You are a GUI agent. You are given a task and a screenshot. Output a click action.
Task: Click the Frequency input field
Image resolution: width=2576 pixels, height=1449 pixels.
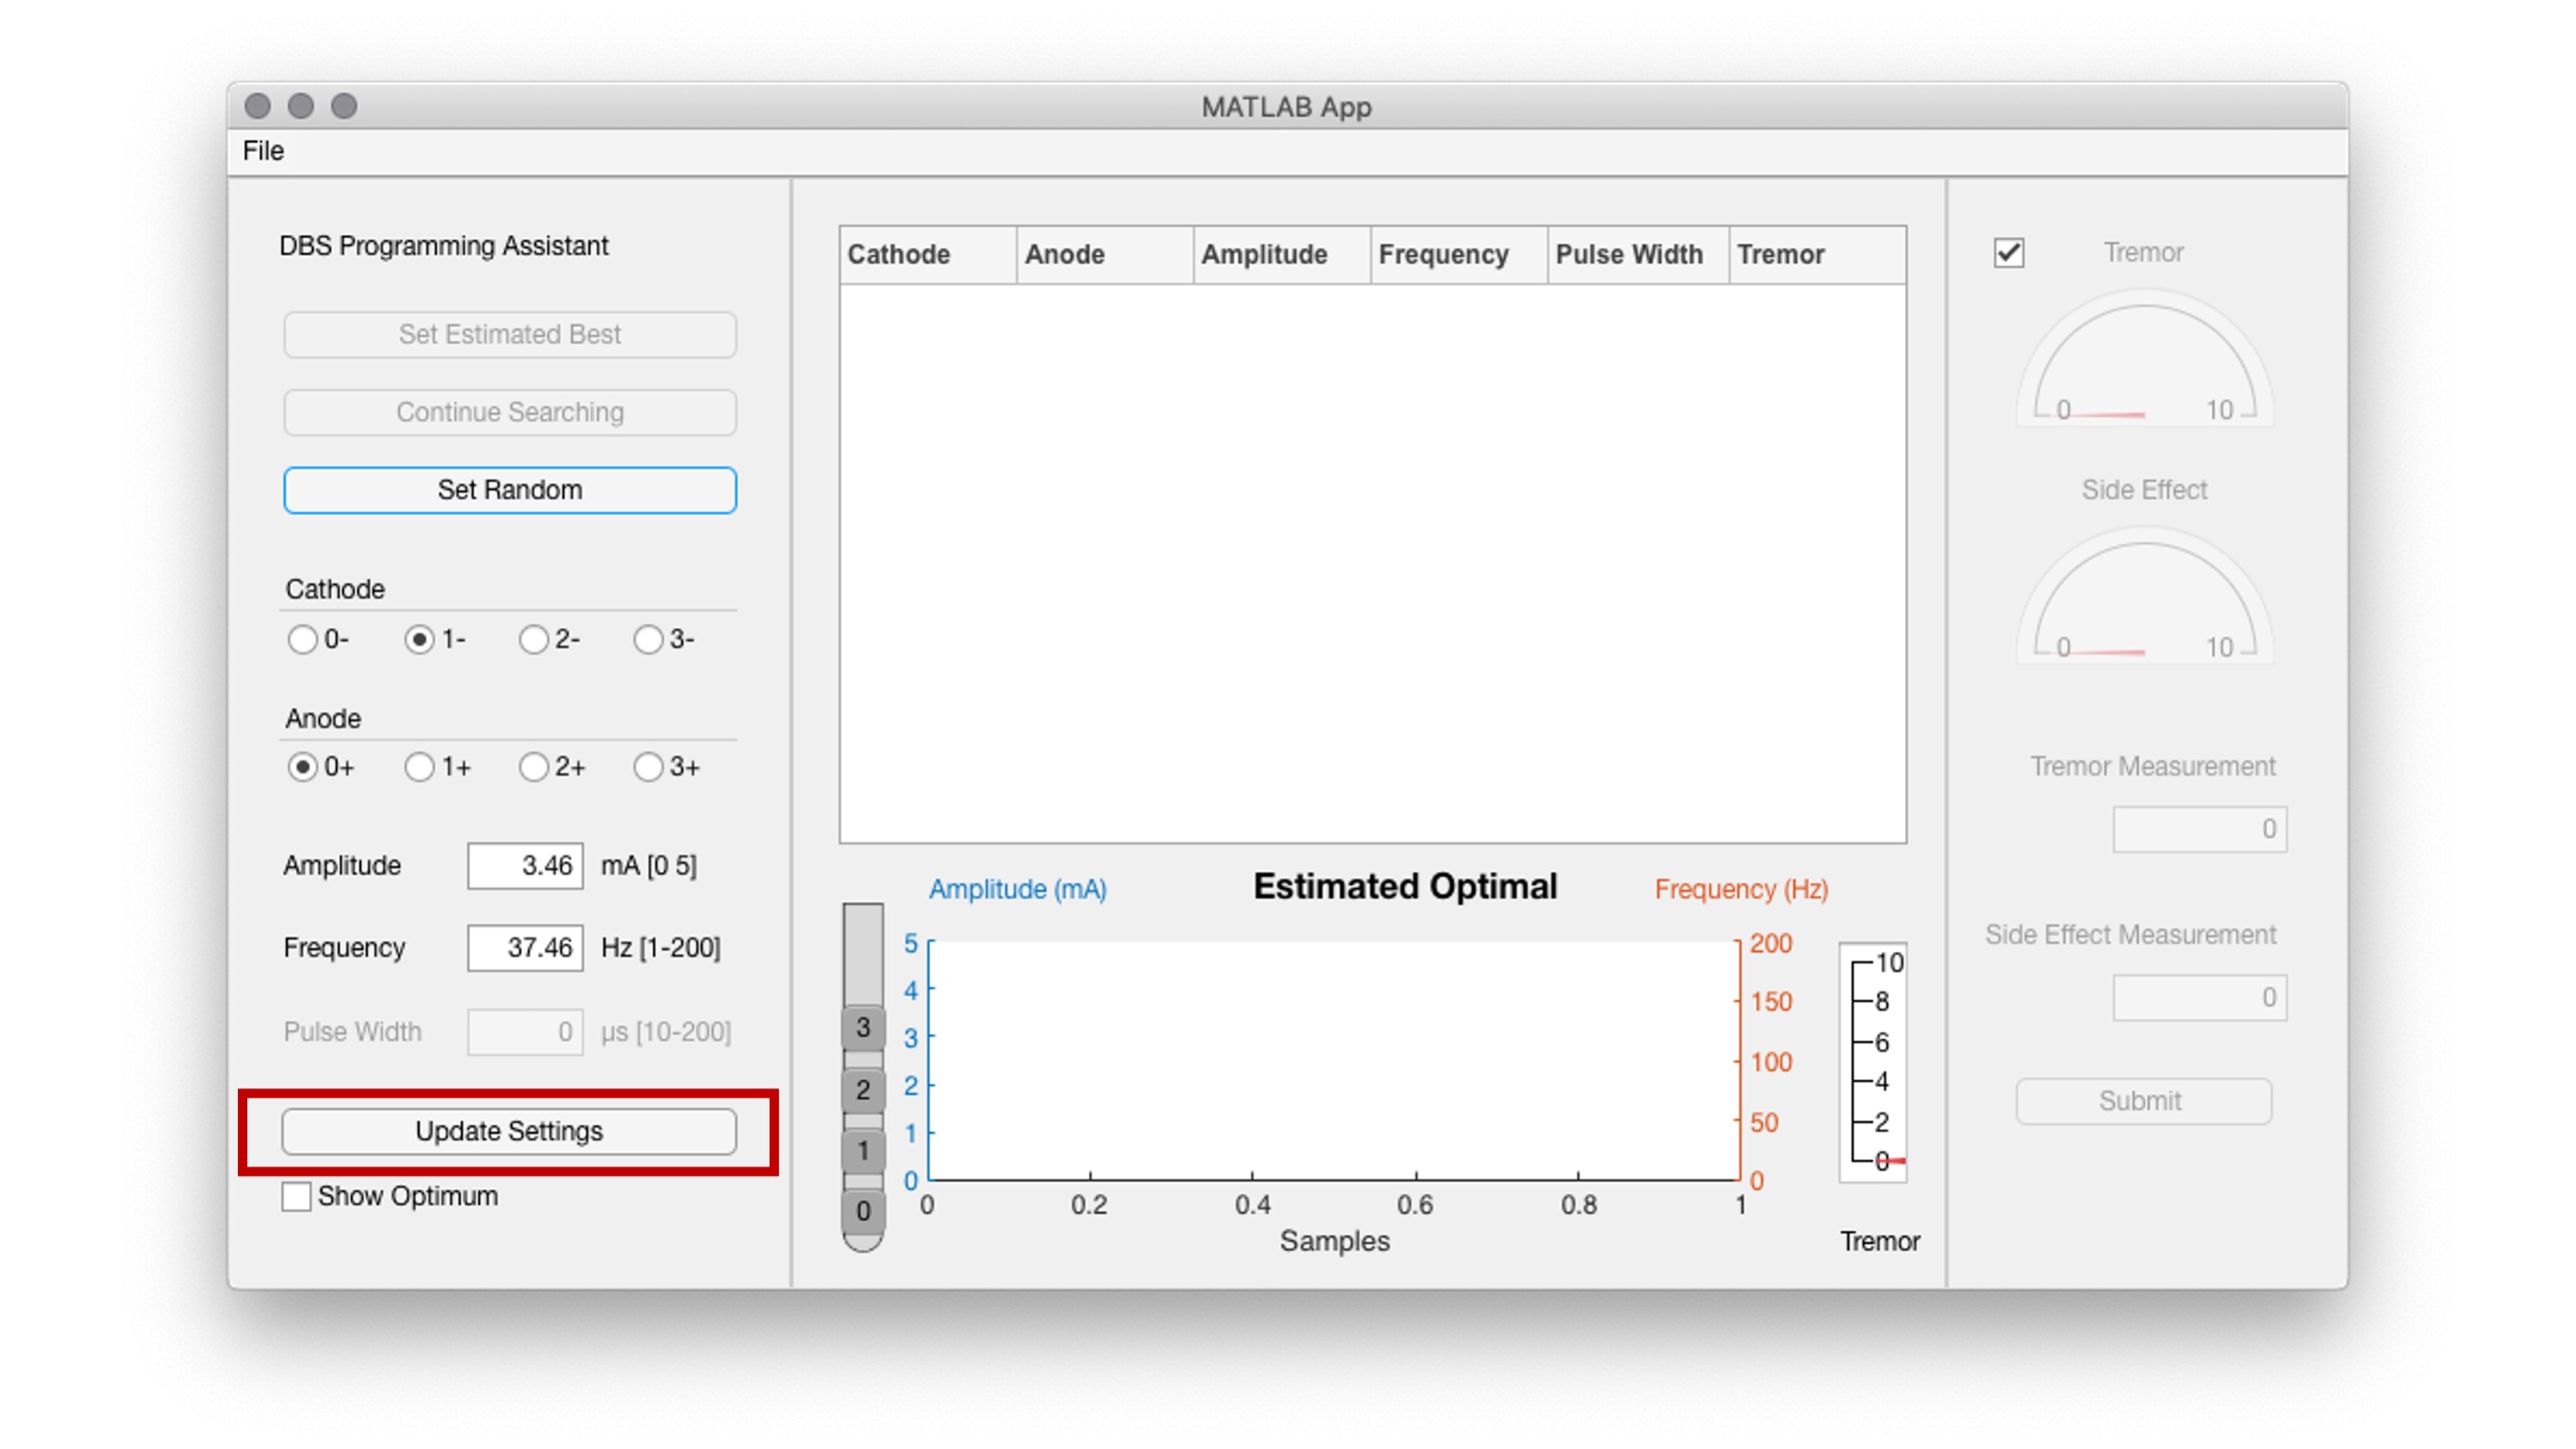(525, 947)
